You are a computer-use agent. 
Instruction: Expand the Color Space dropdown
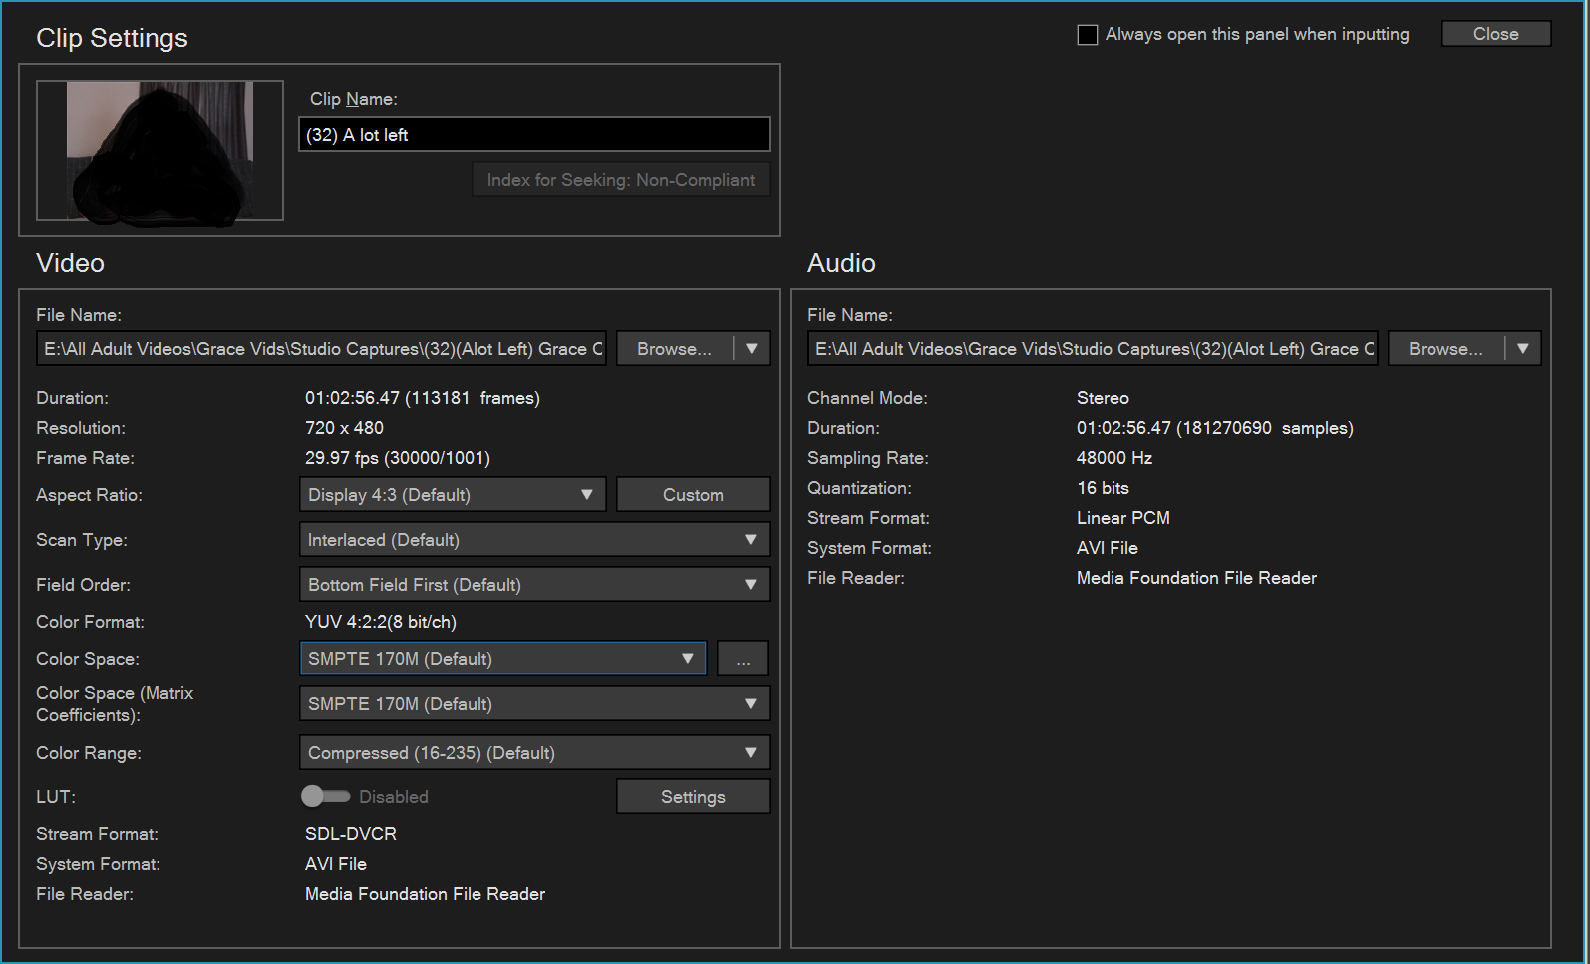502,659
